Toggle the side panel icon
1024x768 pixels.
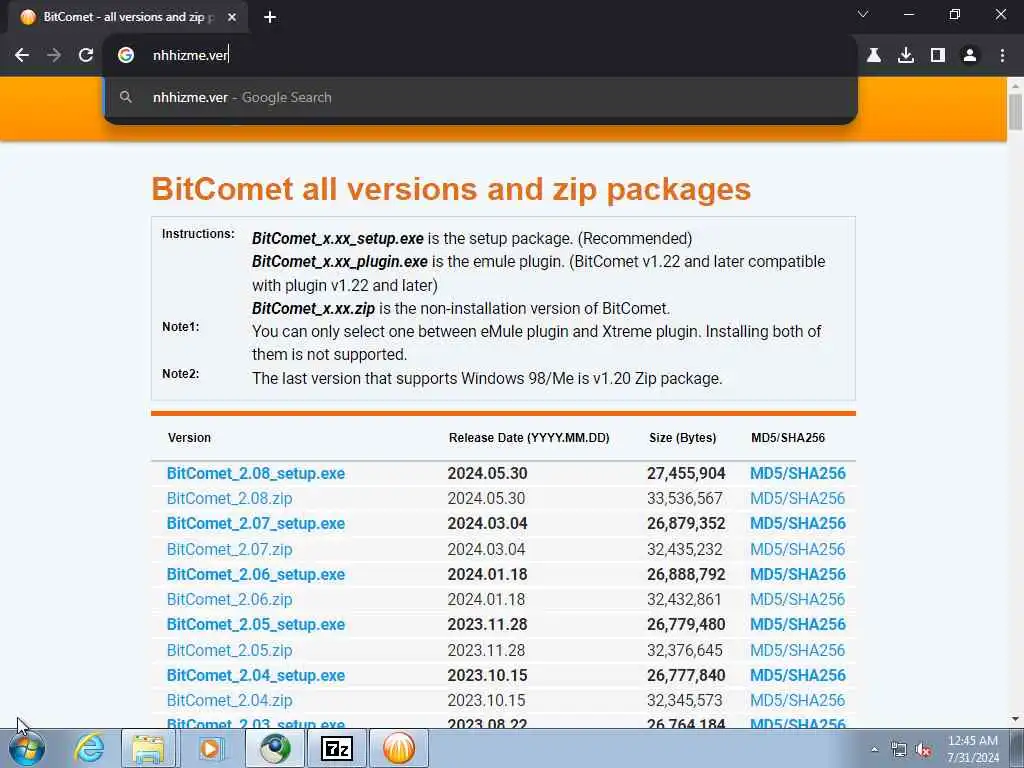938,56
